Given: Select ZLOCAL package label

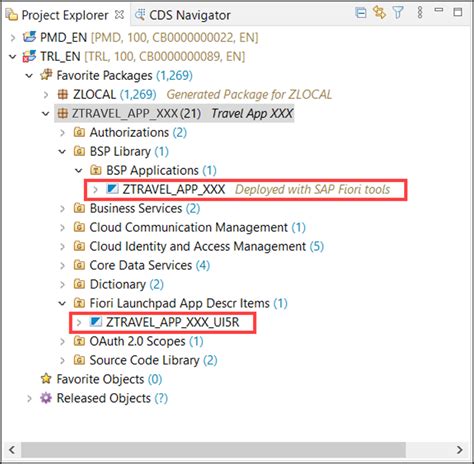Looking at the screenshot, I should coord(94,94).
